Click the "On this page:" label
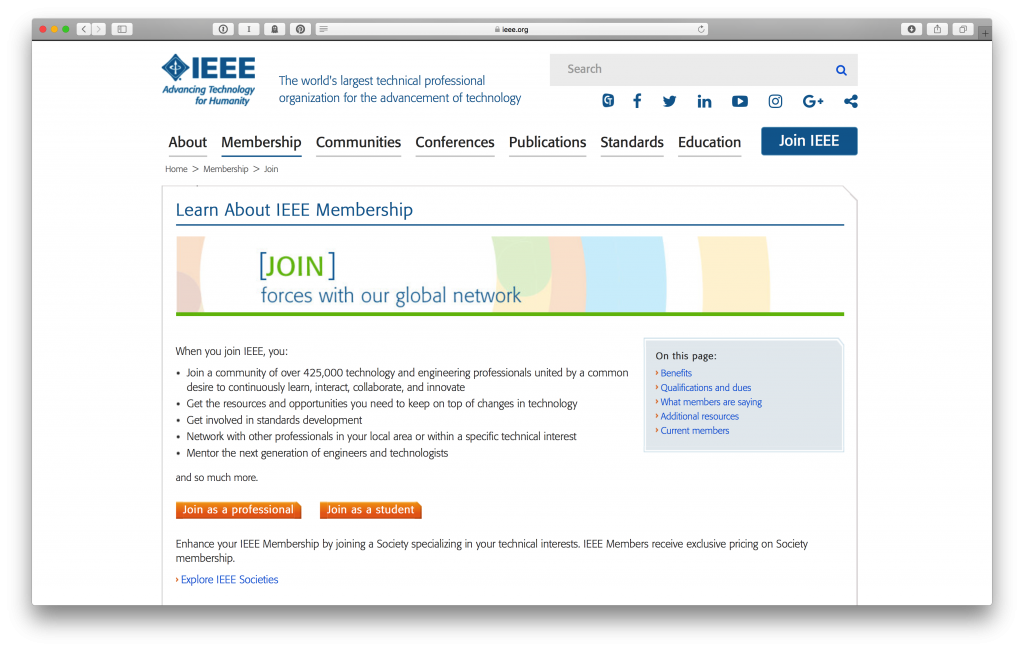The image size is (1024, 651). 686,356
